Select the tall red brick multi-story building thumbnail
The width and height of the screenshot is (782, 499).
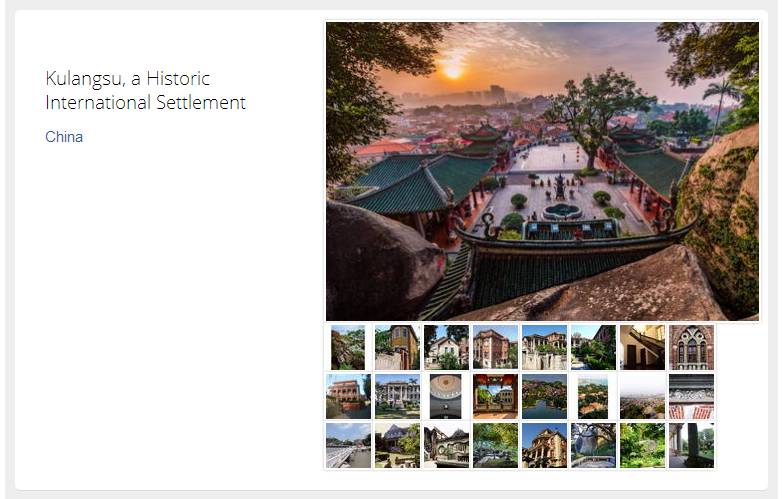(495, 347)
